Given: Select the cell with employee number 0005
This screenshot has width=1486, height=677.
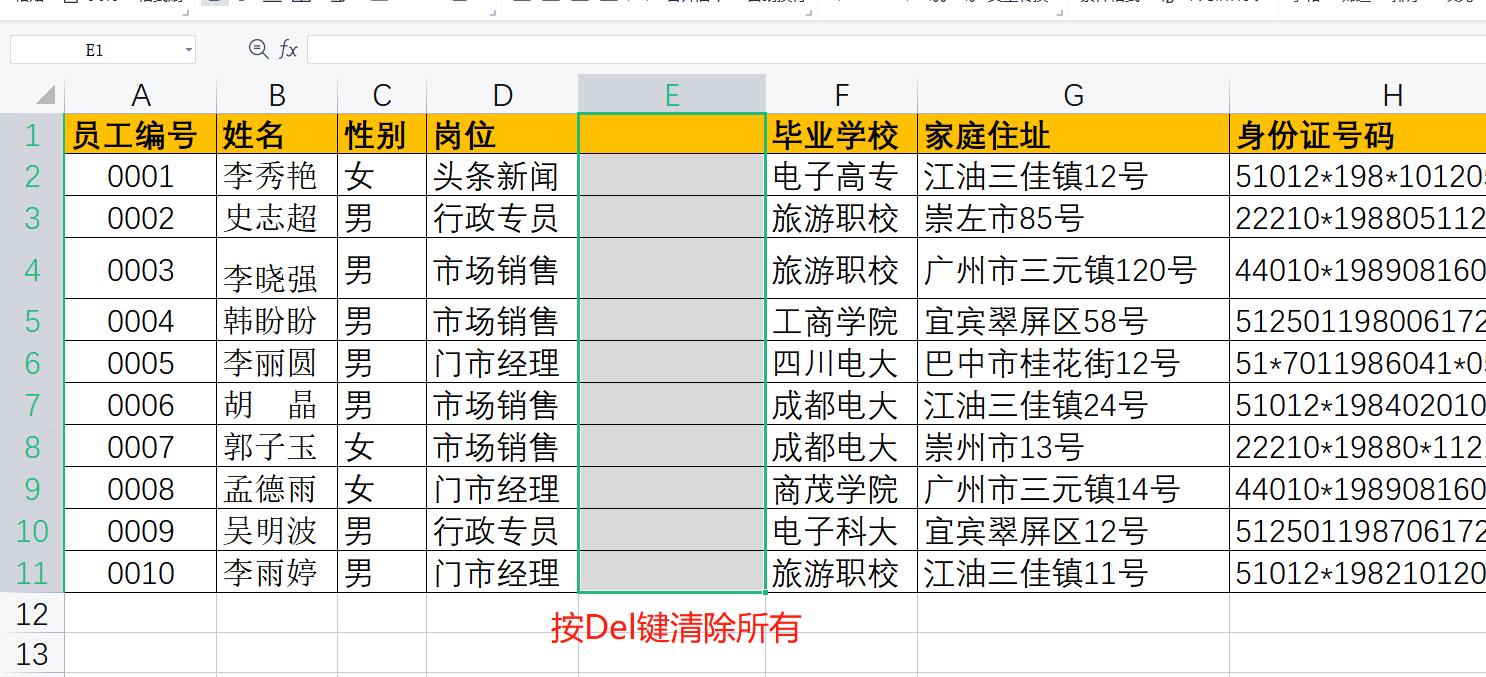Looking at the screenshot, I should pyautogui.click(x=141, y=363).
